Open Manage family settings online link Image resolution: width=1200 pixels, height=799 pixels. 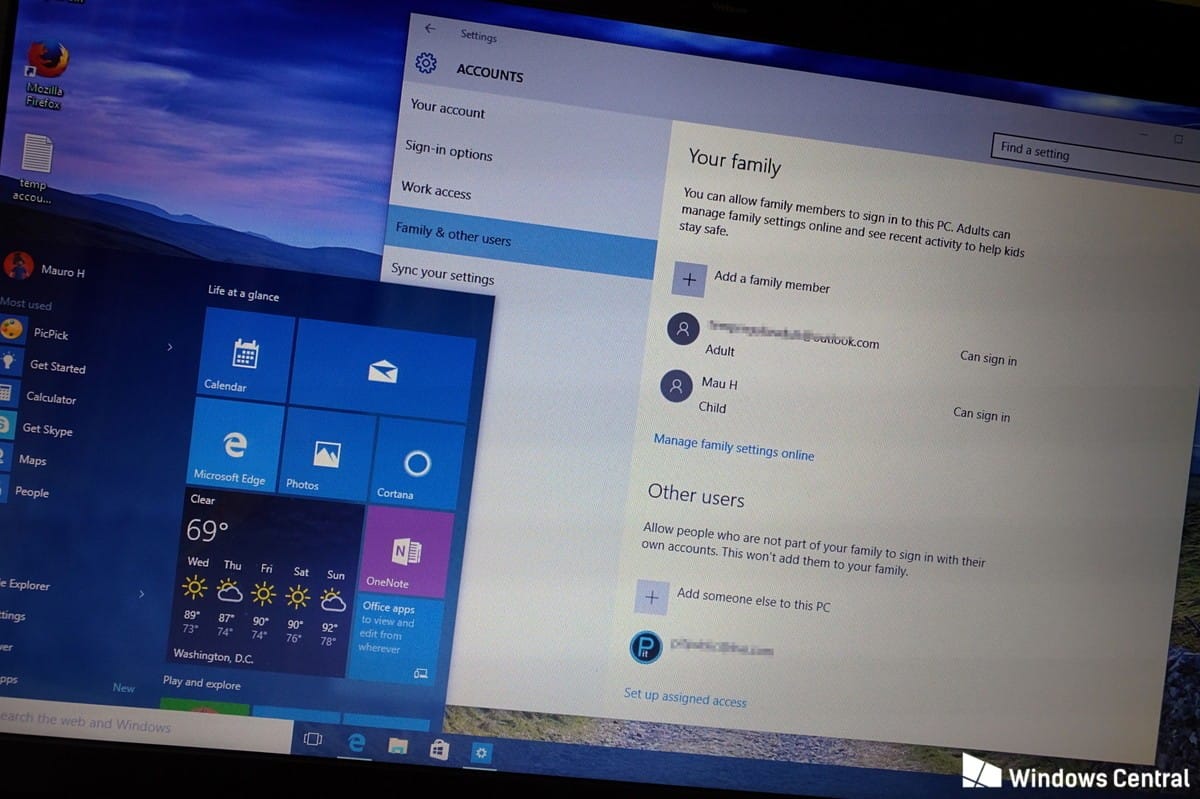pyautogui.click(x=734, y=447)
